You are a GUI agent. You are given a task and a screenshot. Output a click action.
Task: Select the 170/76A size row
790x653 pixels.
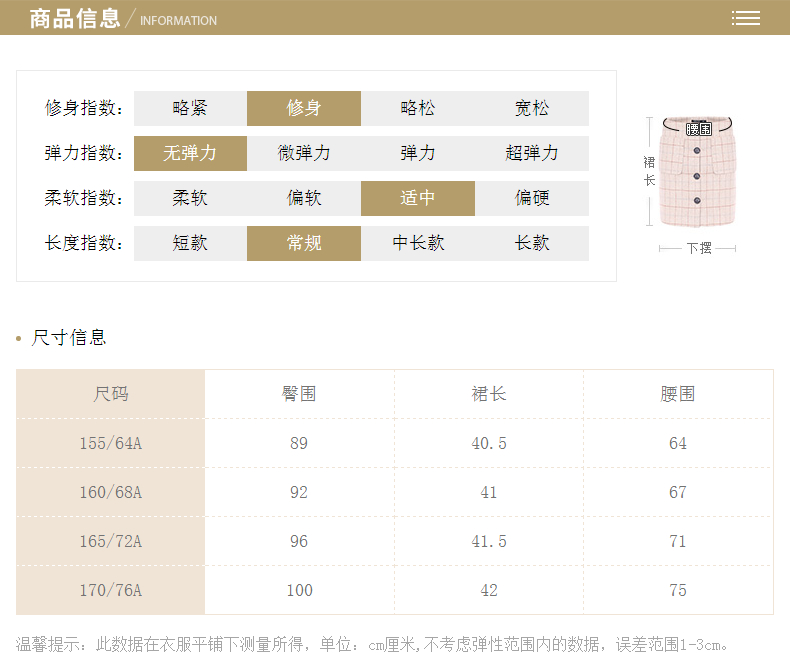111,590
